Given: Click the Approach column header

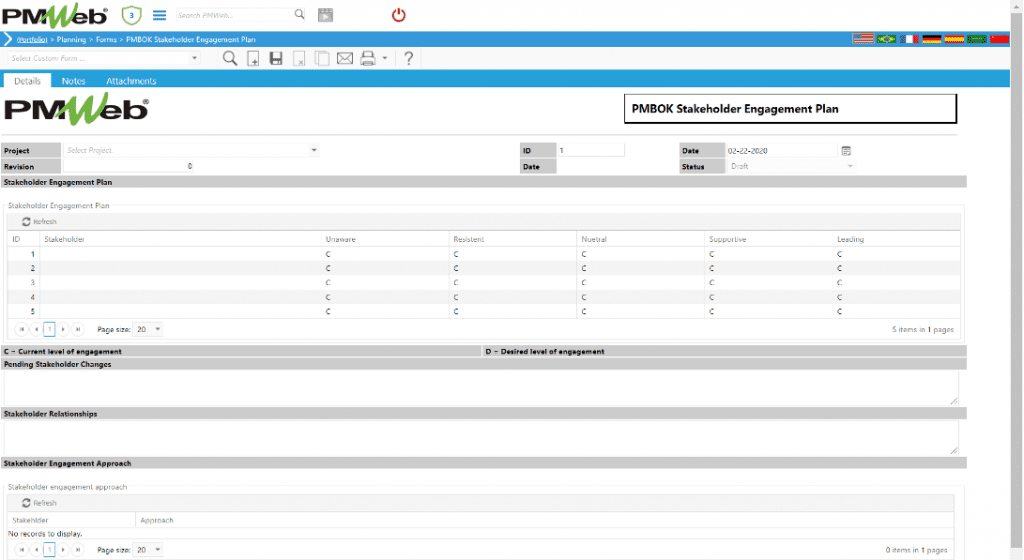Looking at the screenshot, I should (157, 520).
